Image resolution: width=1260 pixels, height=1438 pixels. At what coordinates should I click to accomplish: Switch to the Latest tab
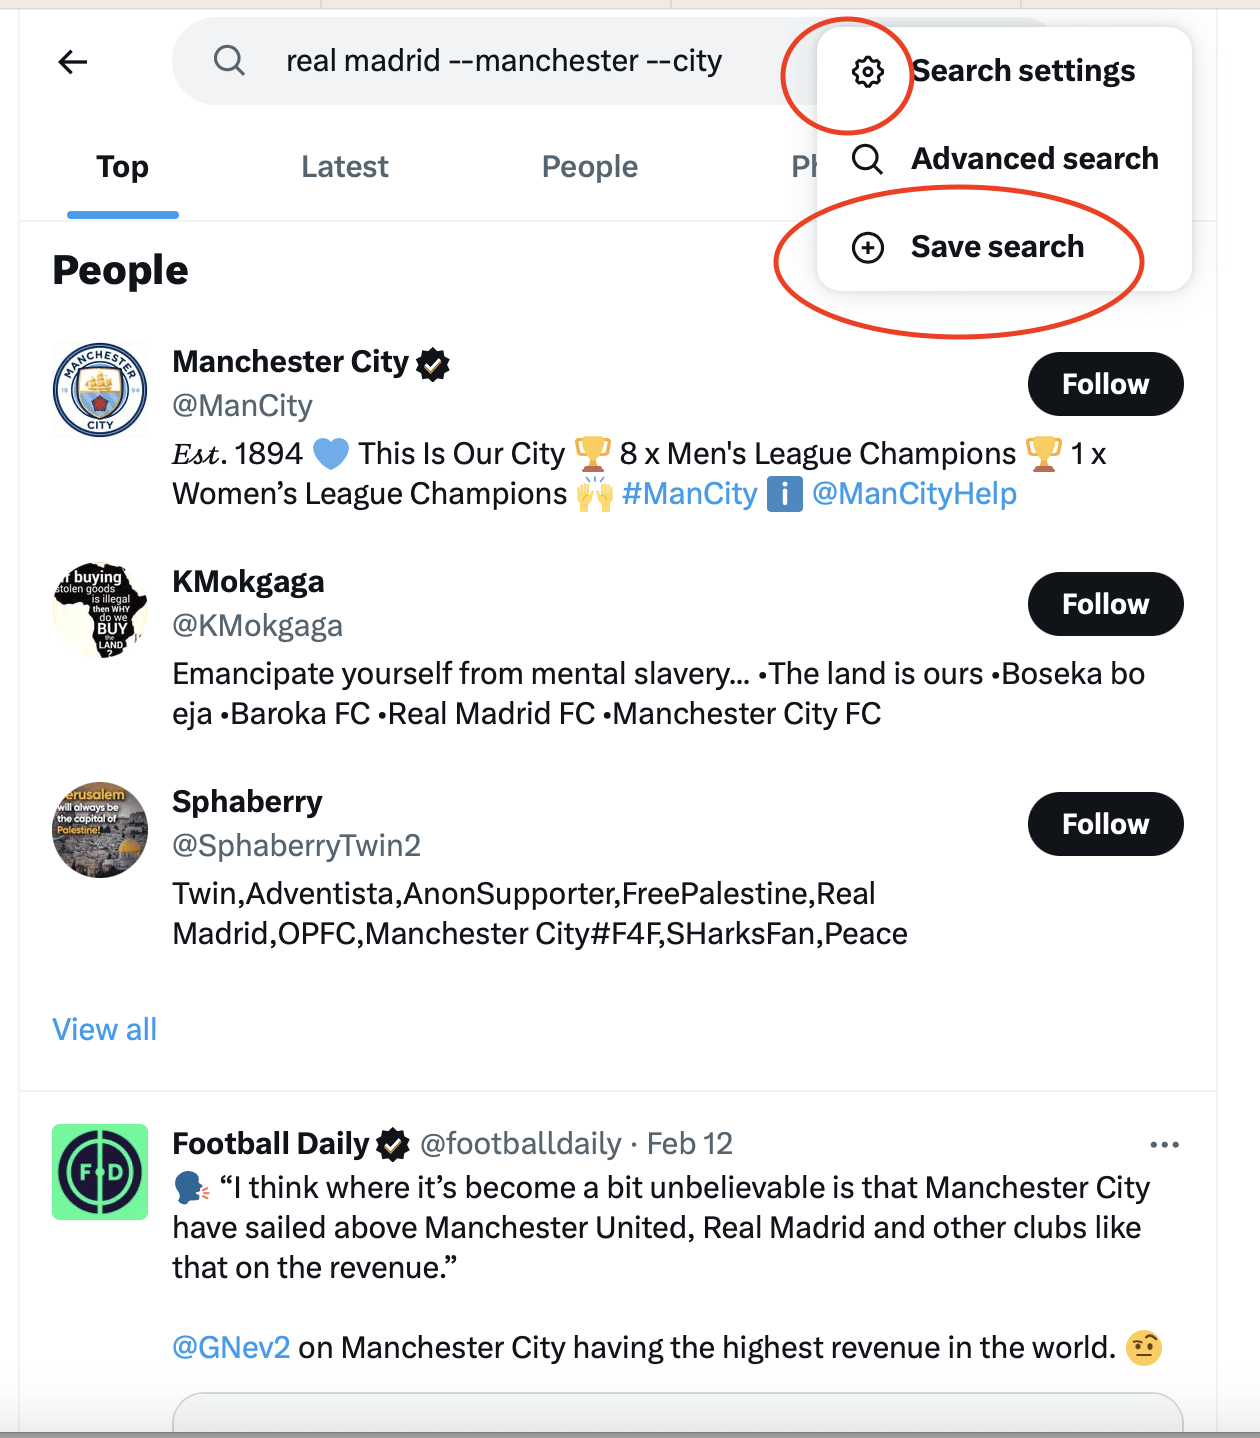point(345,167)
